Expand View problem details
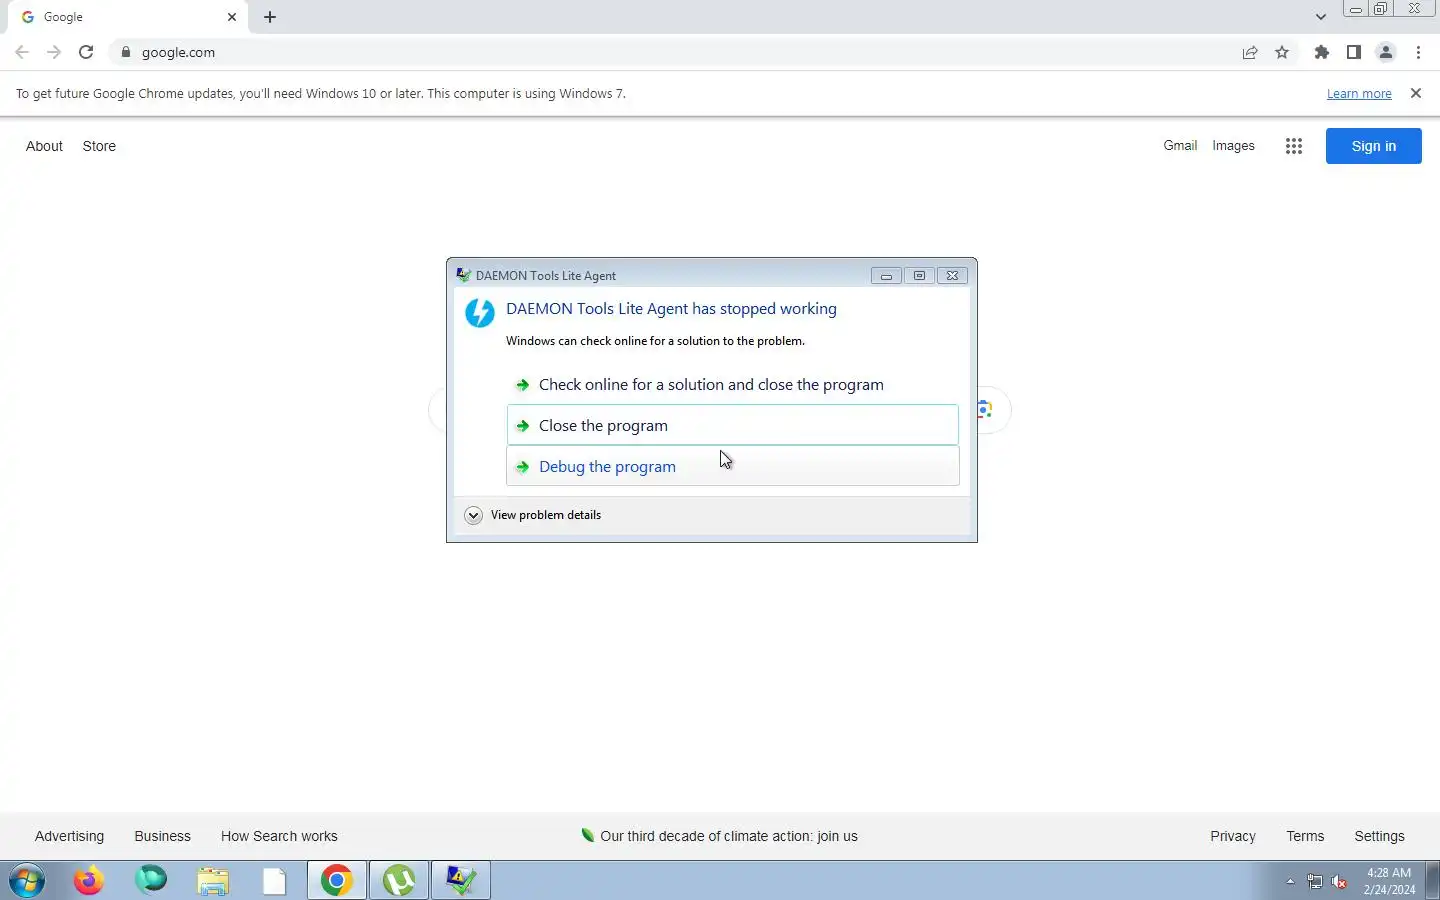Screen dimensions: 1440x900 point(533,515)
